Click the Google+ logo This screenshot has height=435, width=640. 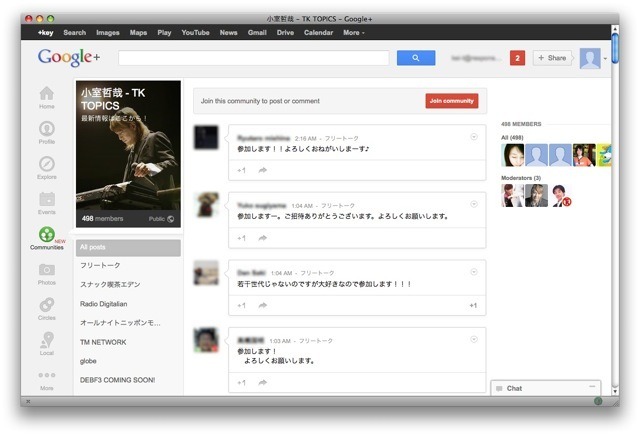point(69,57)
